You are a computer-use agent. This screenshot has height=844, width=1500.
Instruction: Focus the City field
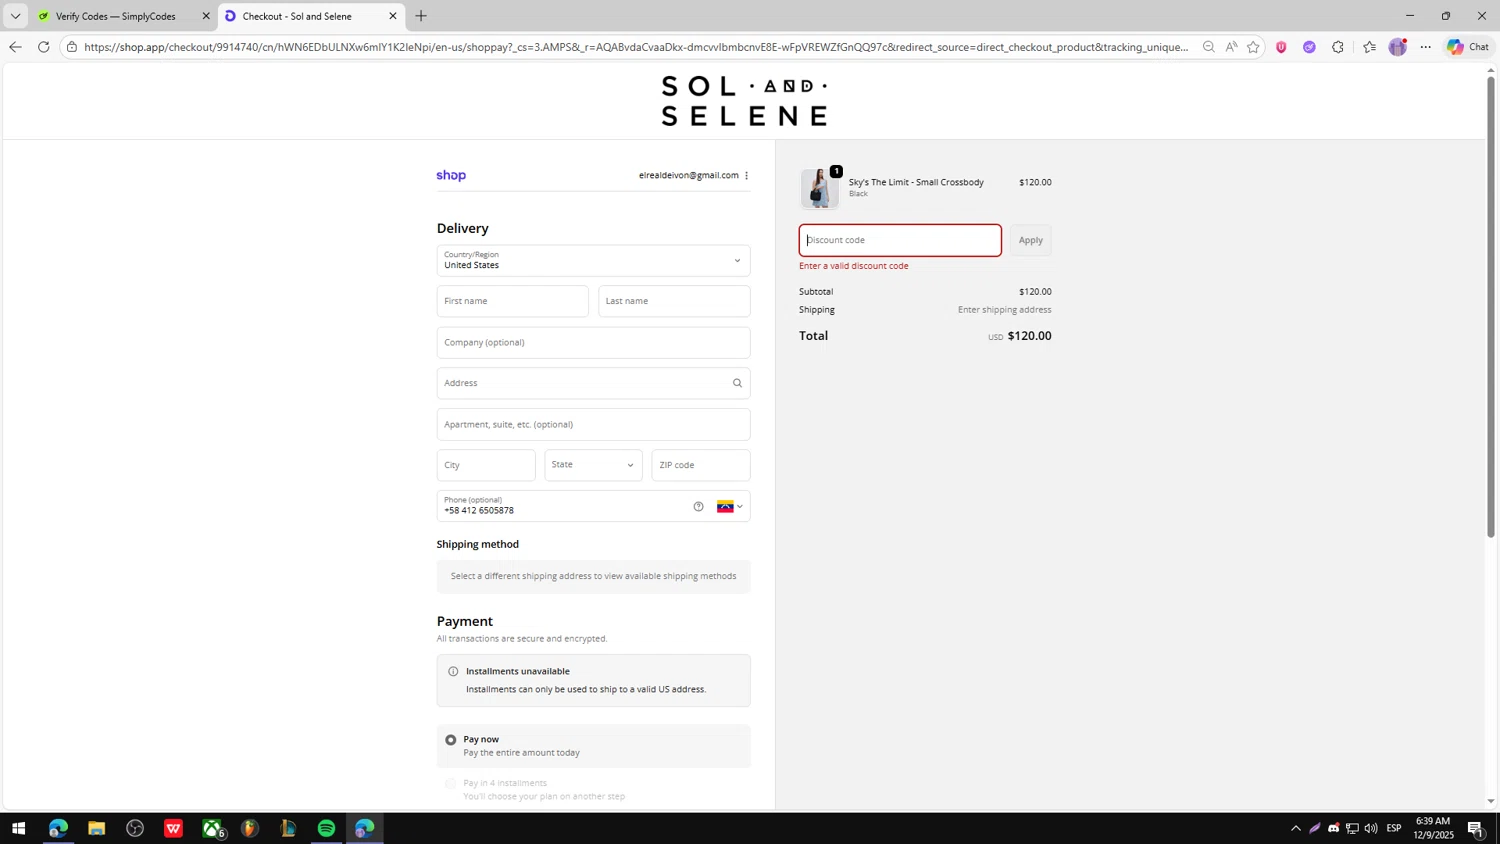coord(486,465)
